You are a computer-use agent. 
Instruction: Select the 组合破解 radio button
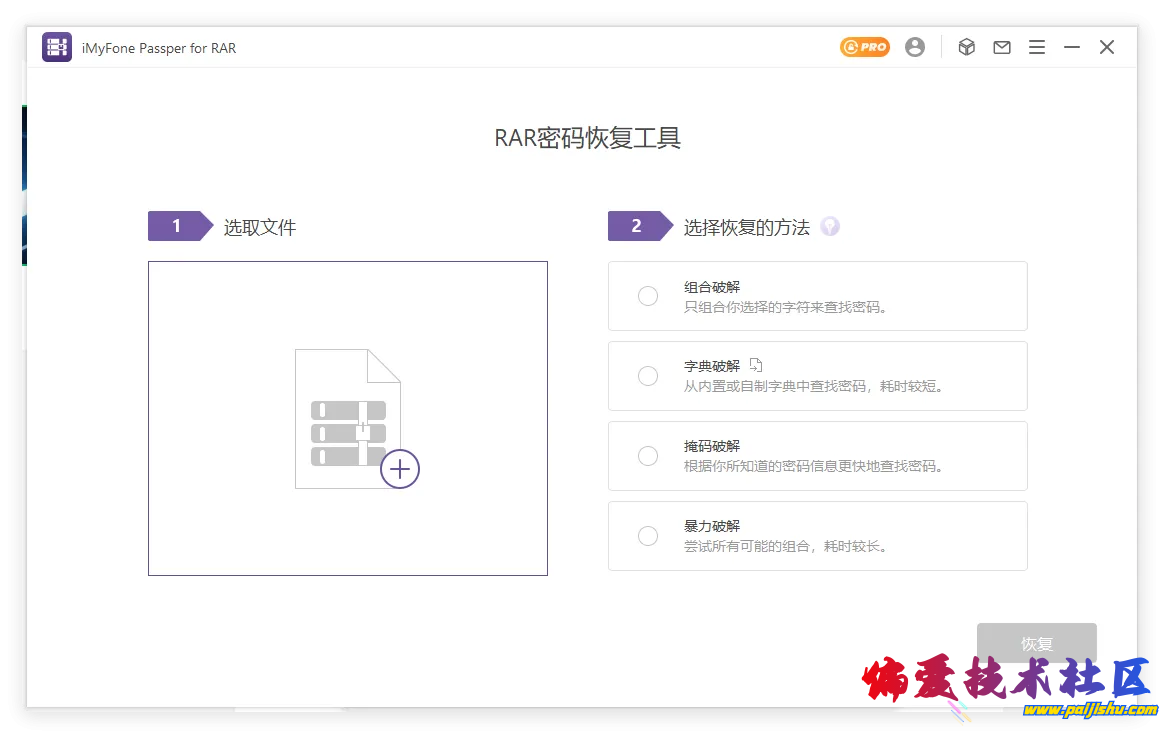pyautogui.click(x=648, y=296)
